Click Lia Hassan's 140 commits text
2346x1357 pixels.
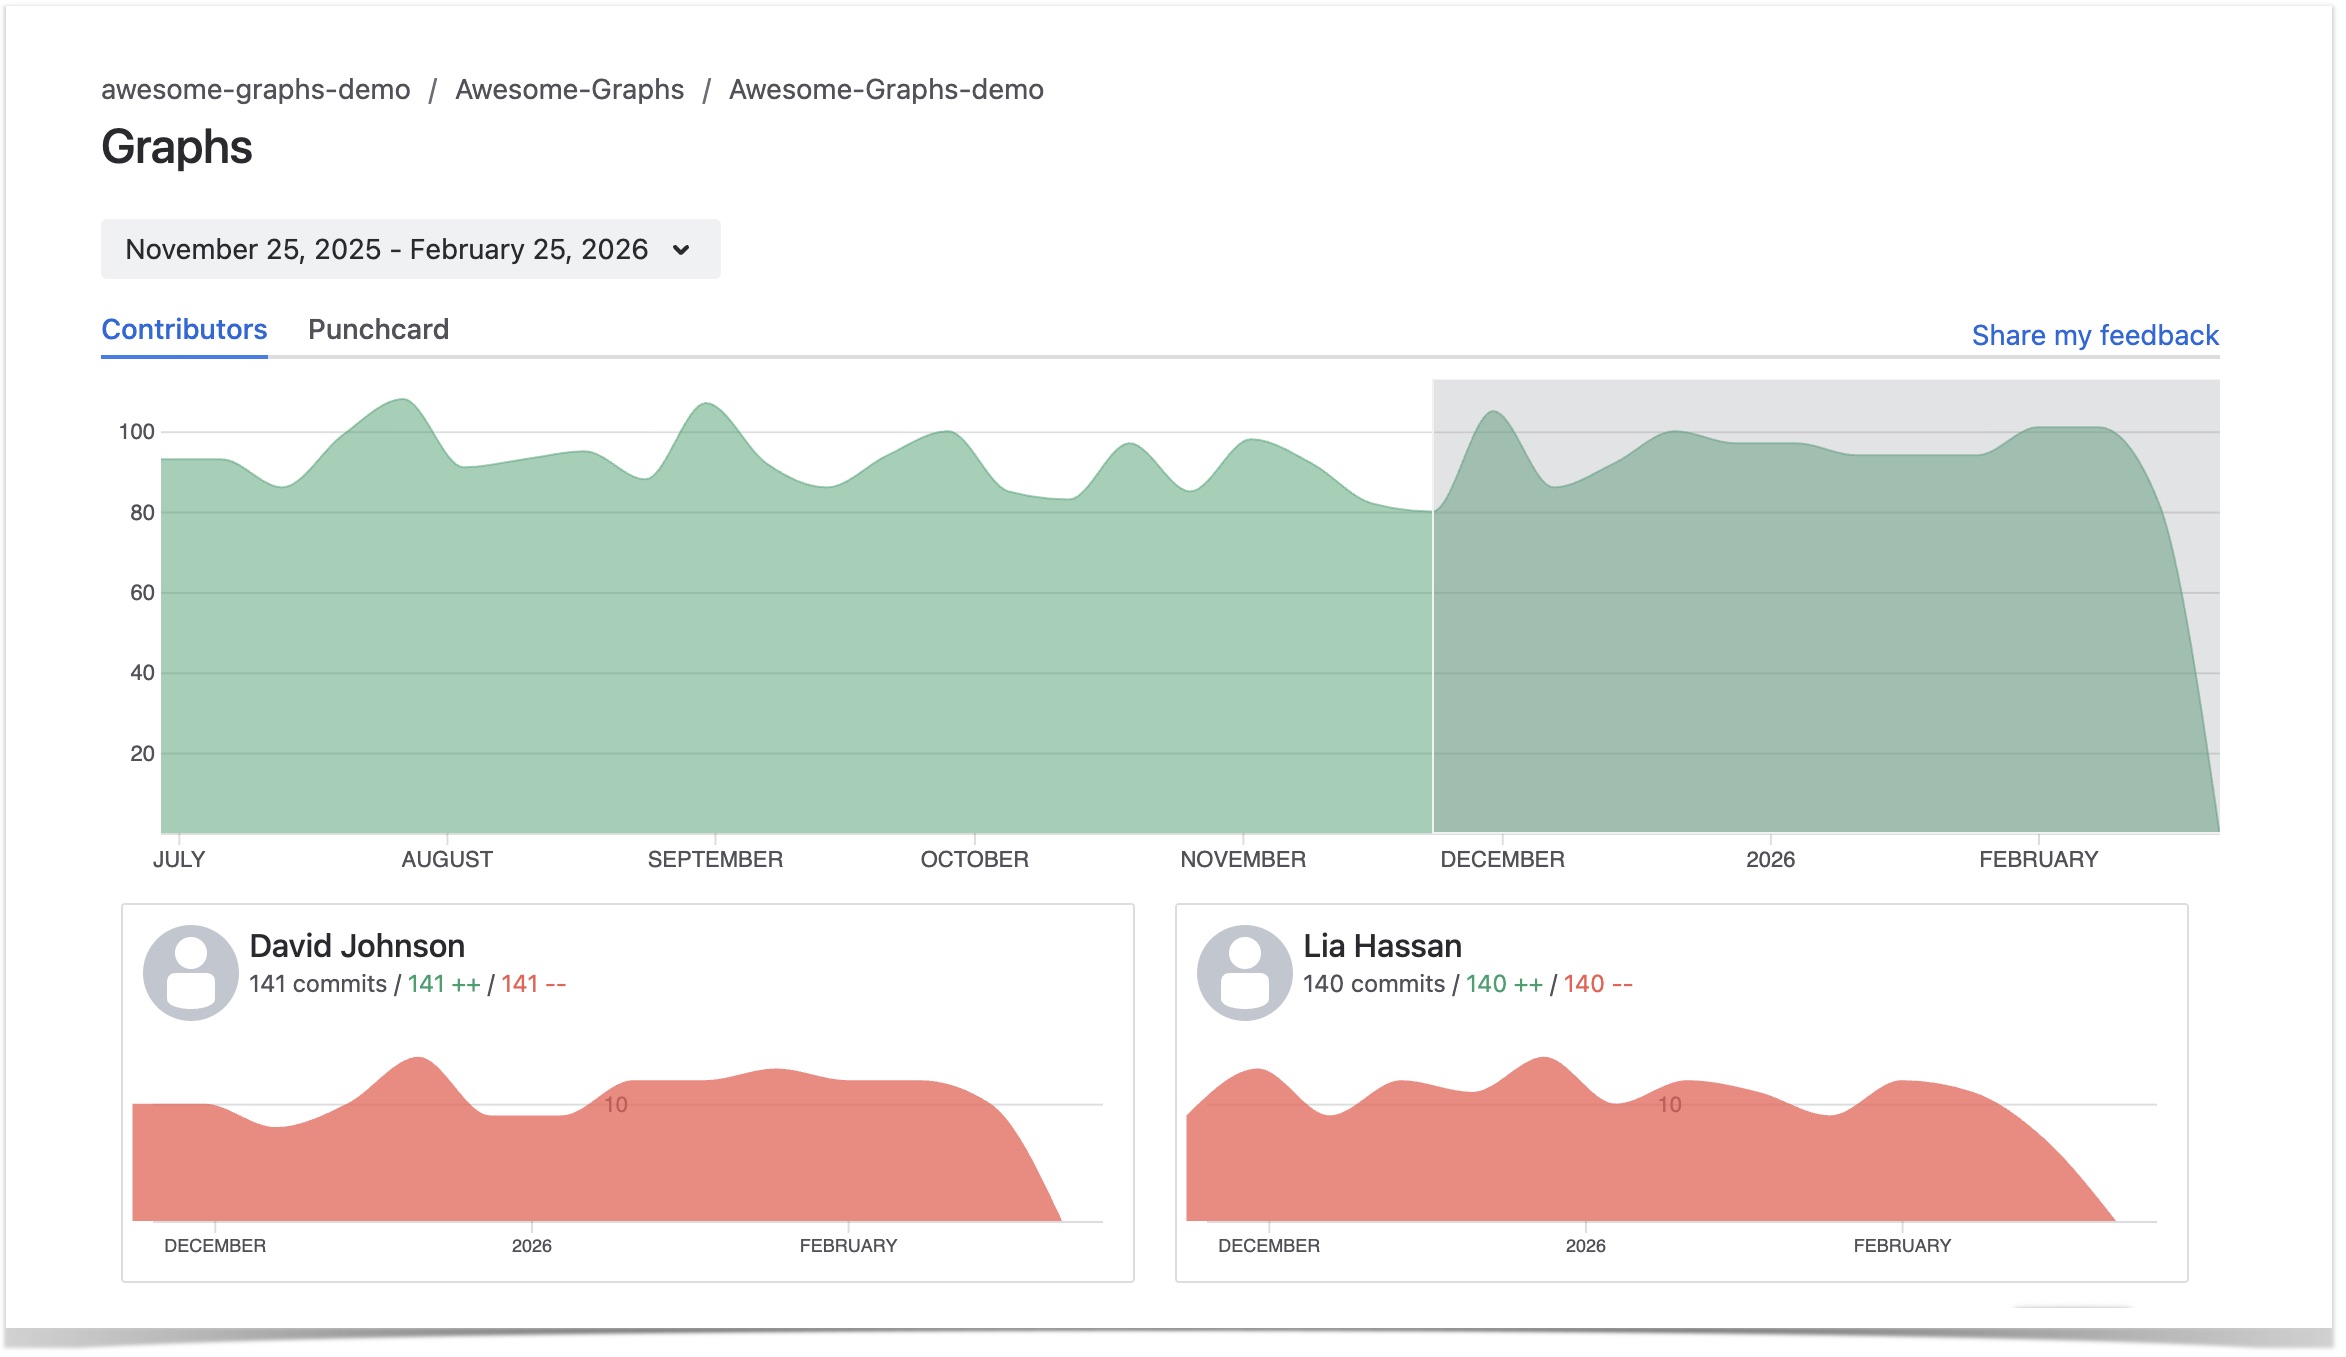(x=1373, y=984)
